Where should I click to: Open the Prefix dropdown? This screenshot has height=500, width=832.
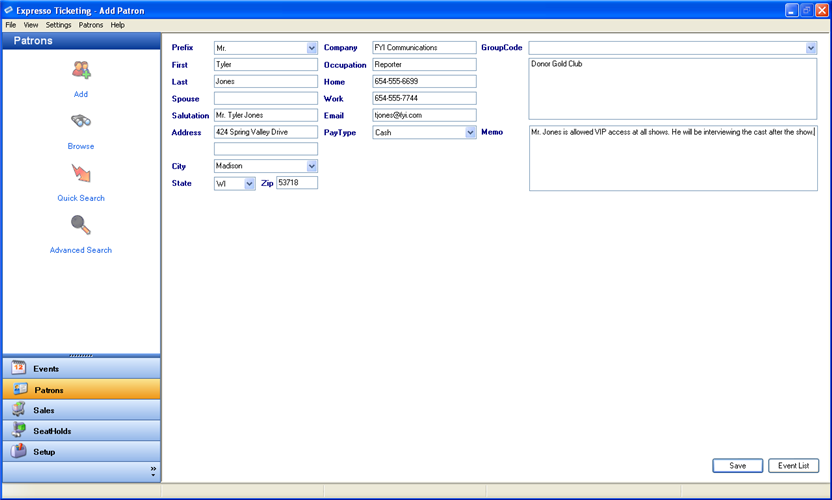pos(311,48)
